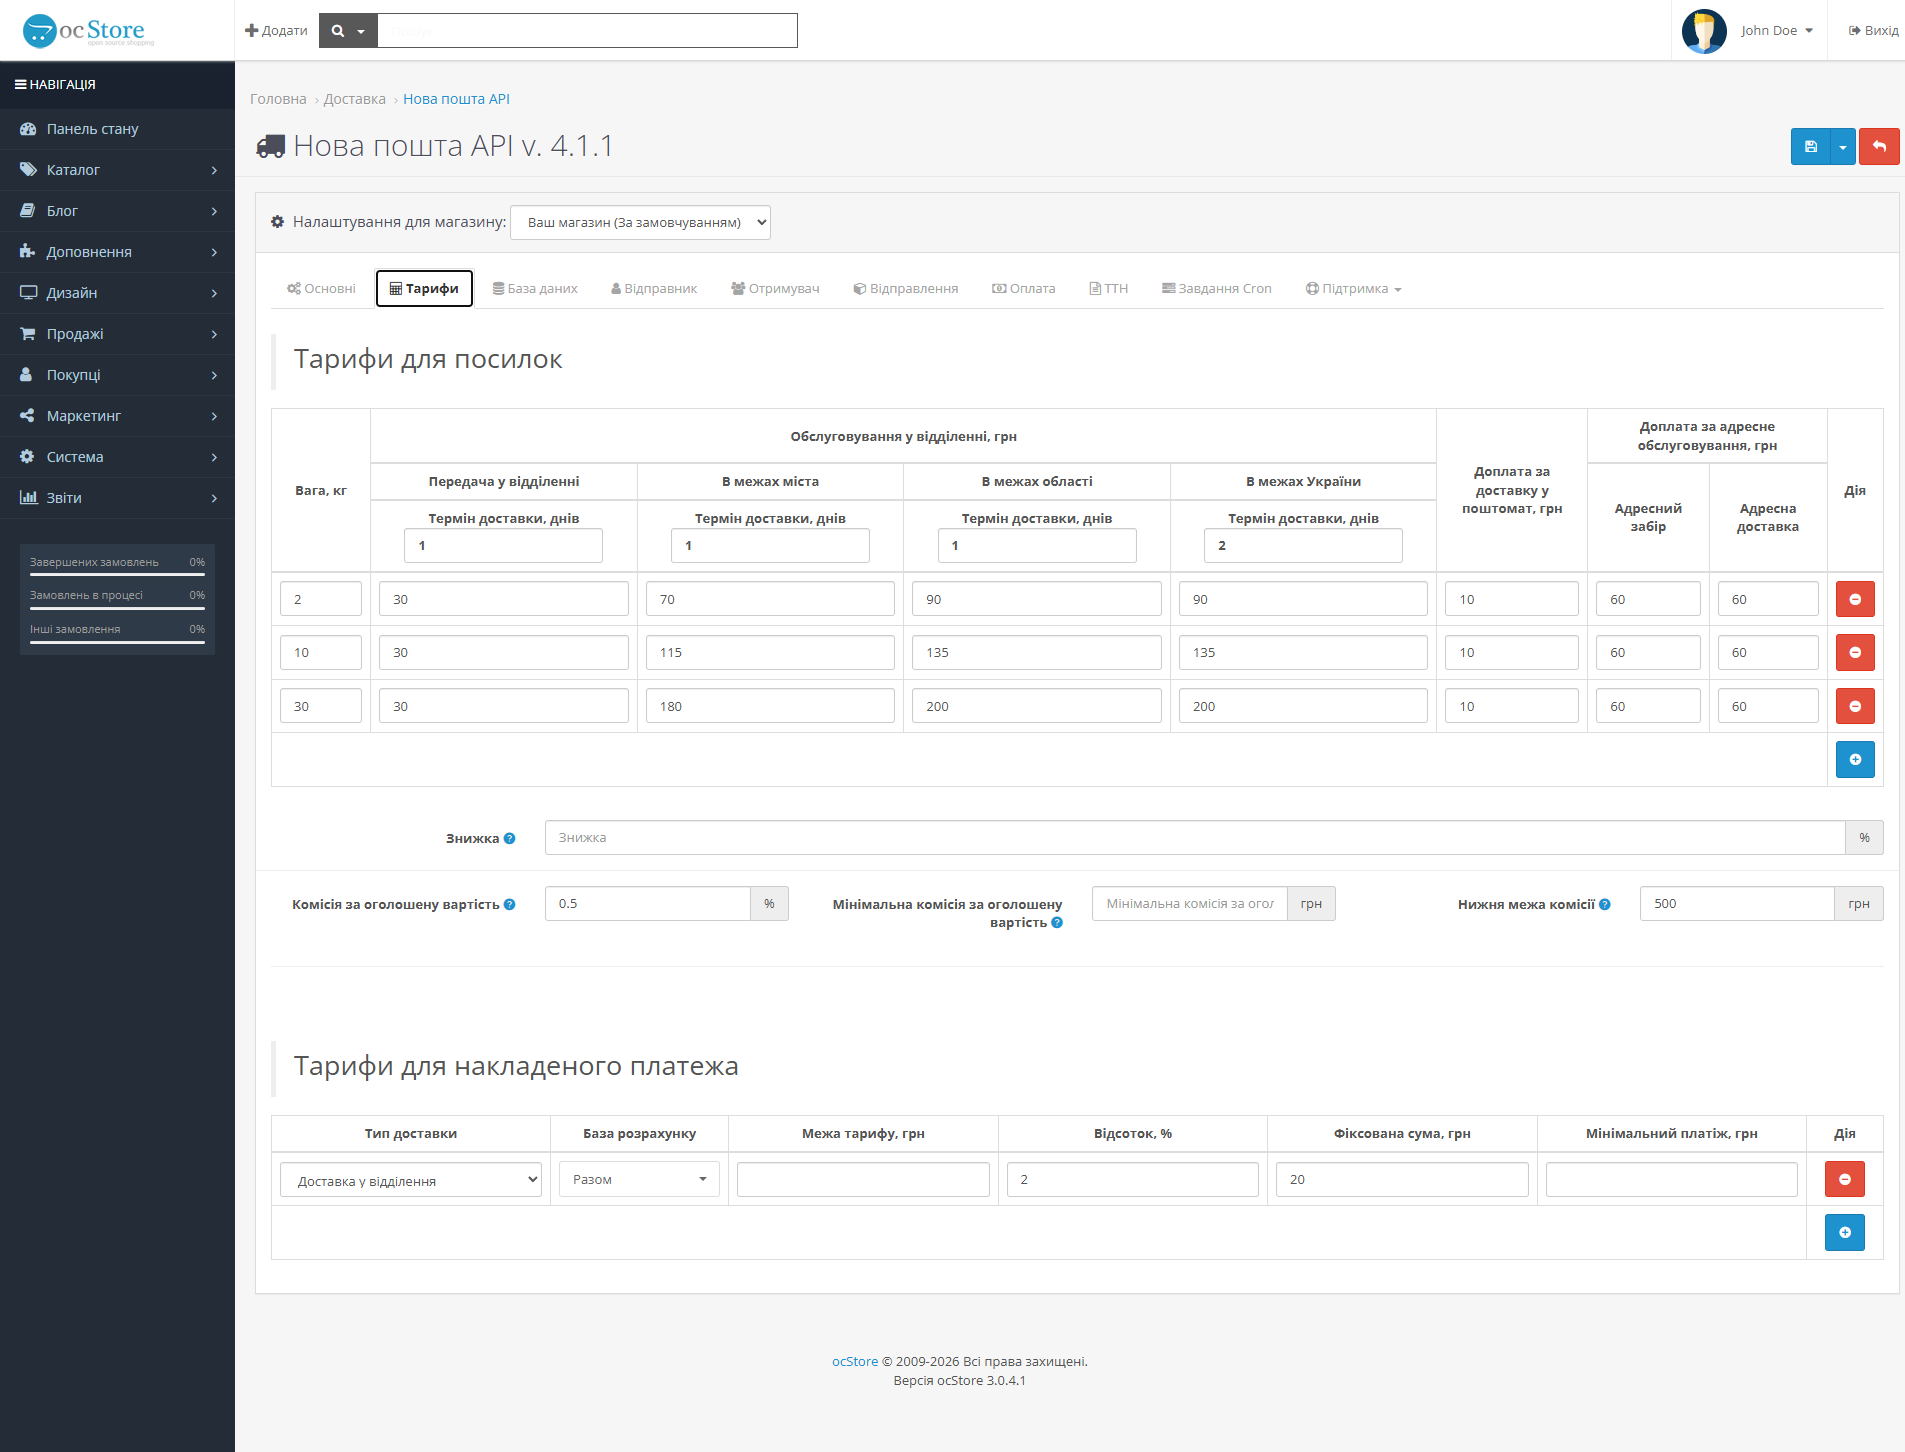Expand the Дизайн sidebar menu
The width and height of the screenshot is (1905, 1452).
coord(117,293)
